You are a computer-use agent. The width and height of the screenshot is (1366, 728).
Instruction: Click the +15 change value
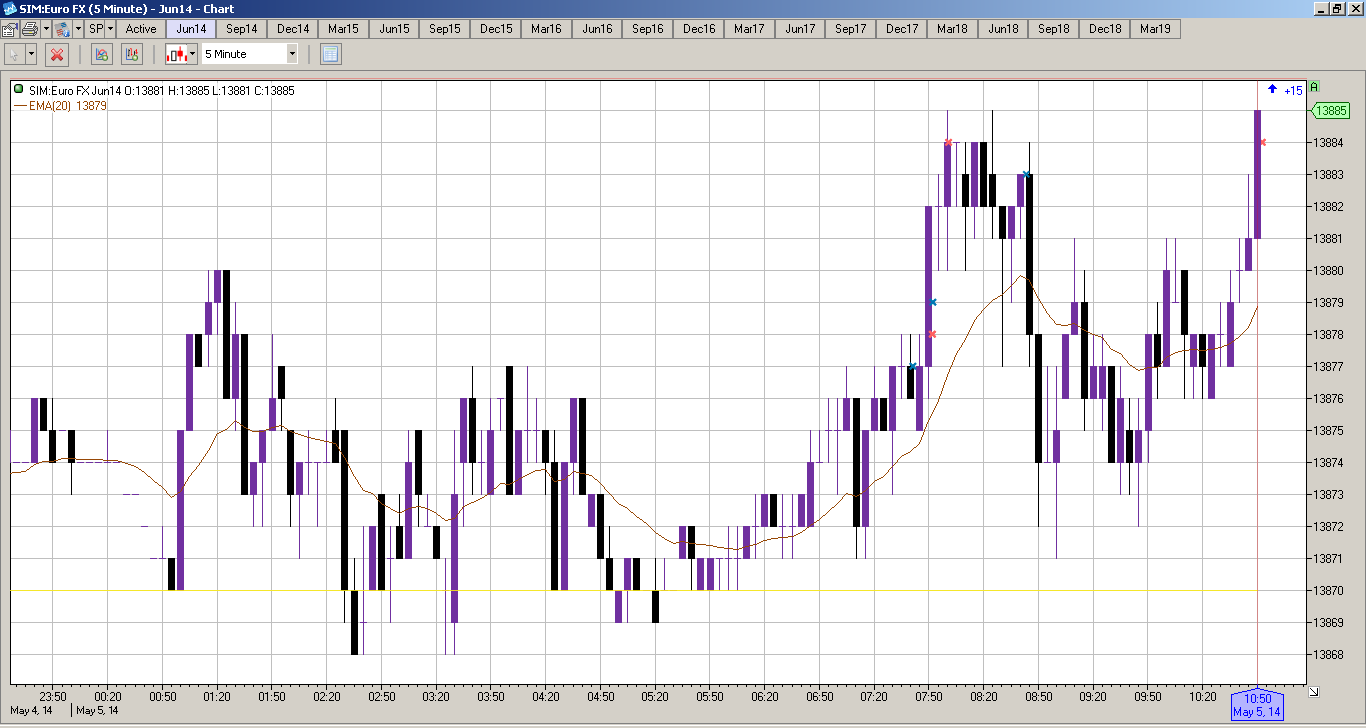pos(1293,90)
